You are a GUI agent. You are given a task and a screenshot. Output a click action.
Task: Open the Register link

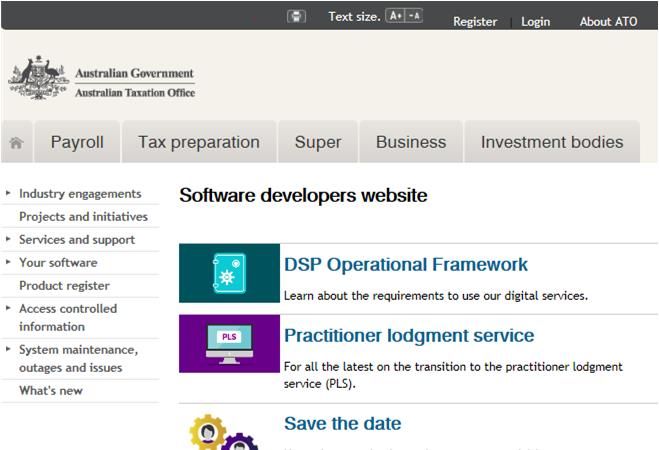[x=475, y=21]
